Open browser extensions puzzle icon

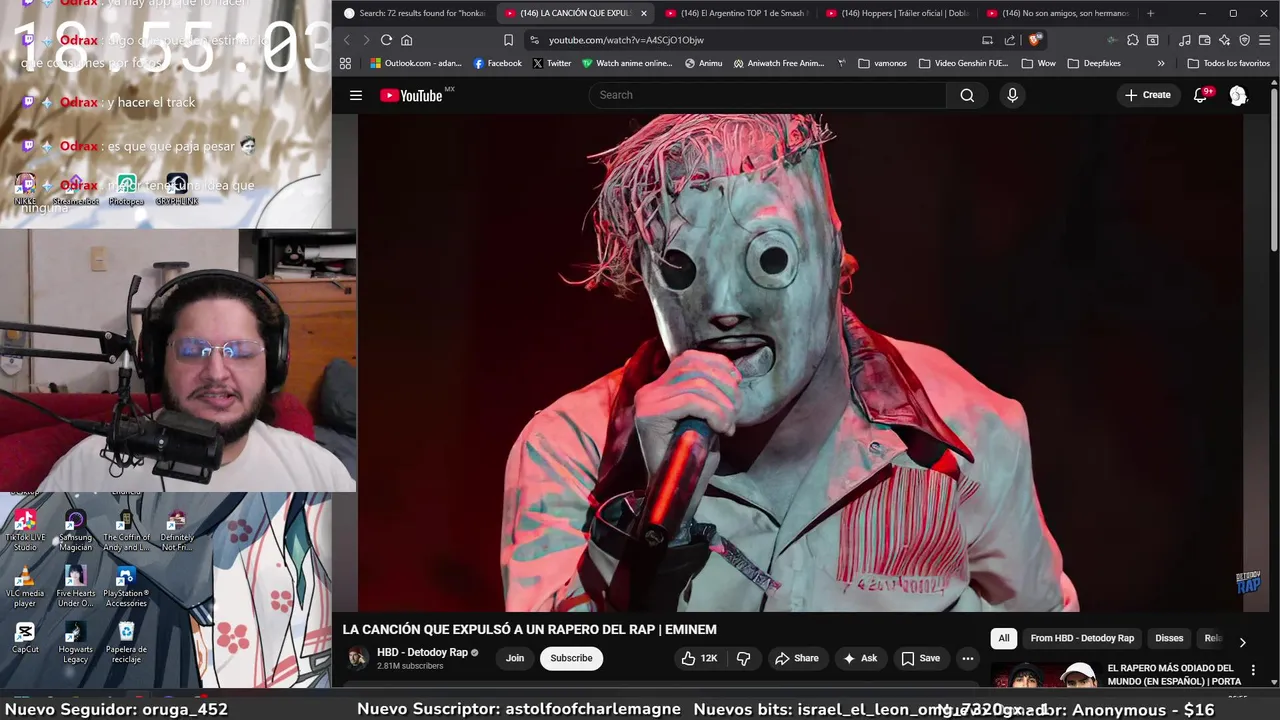click(1132, 40)
